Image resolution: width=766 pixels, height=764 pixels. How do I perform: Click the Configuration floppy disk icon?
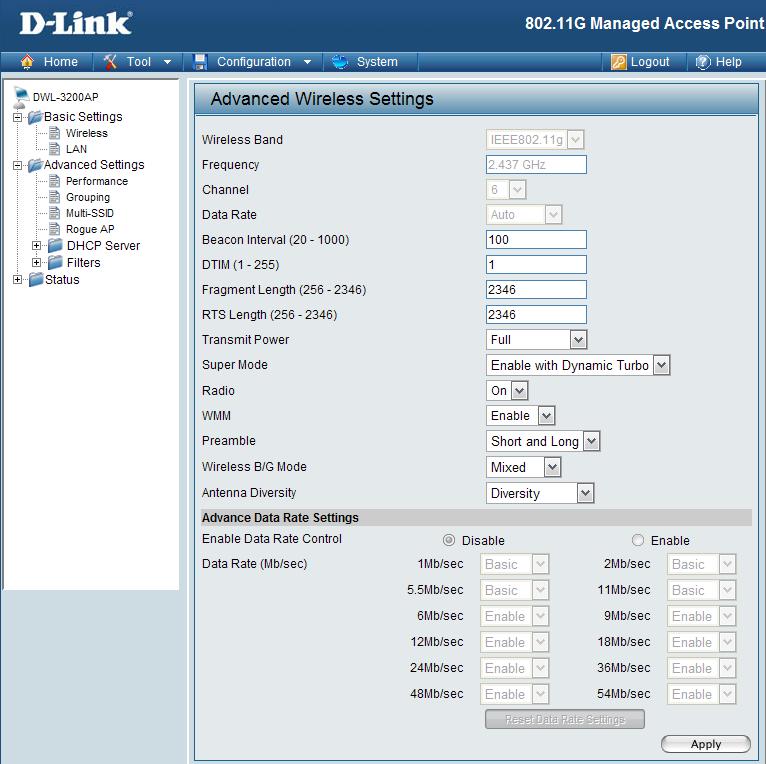[200, 62]
